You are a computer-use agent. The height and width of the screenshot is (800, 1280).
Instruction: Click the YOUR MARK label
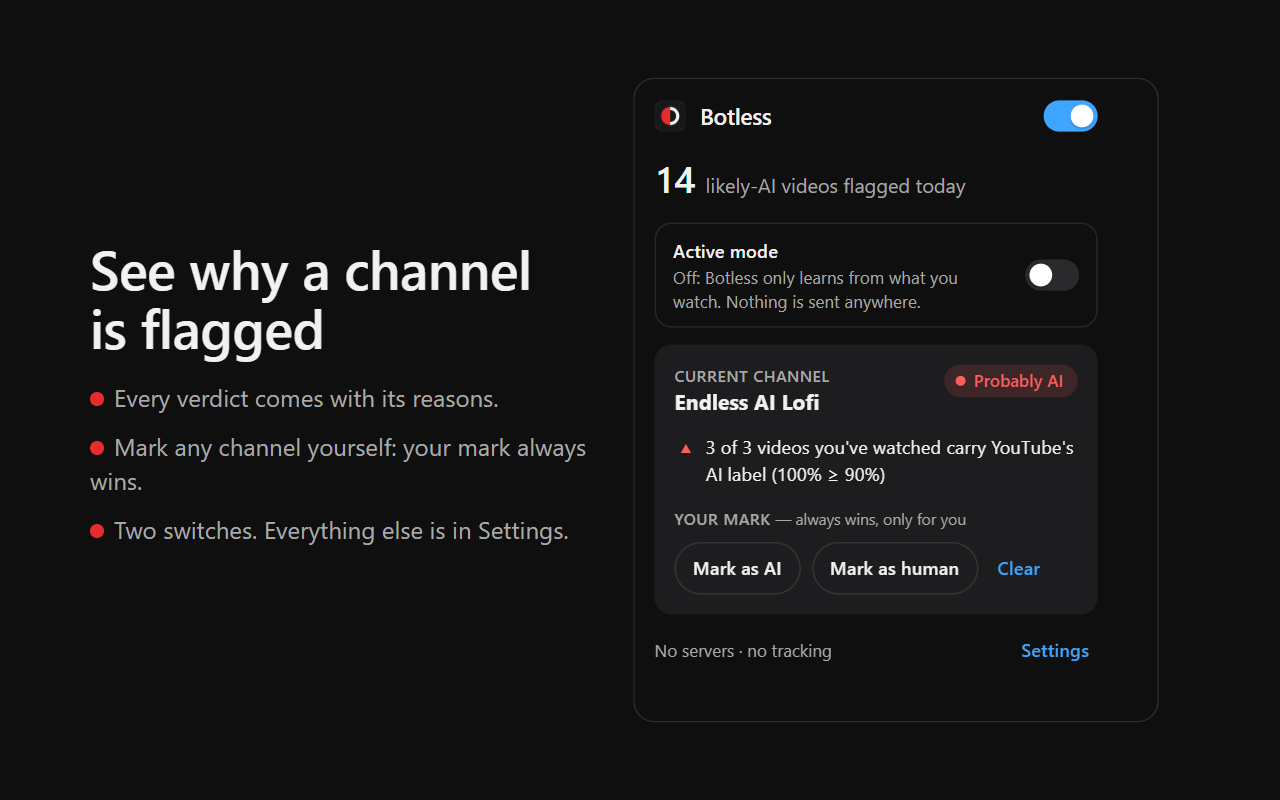click(722, 520)
